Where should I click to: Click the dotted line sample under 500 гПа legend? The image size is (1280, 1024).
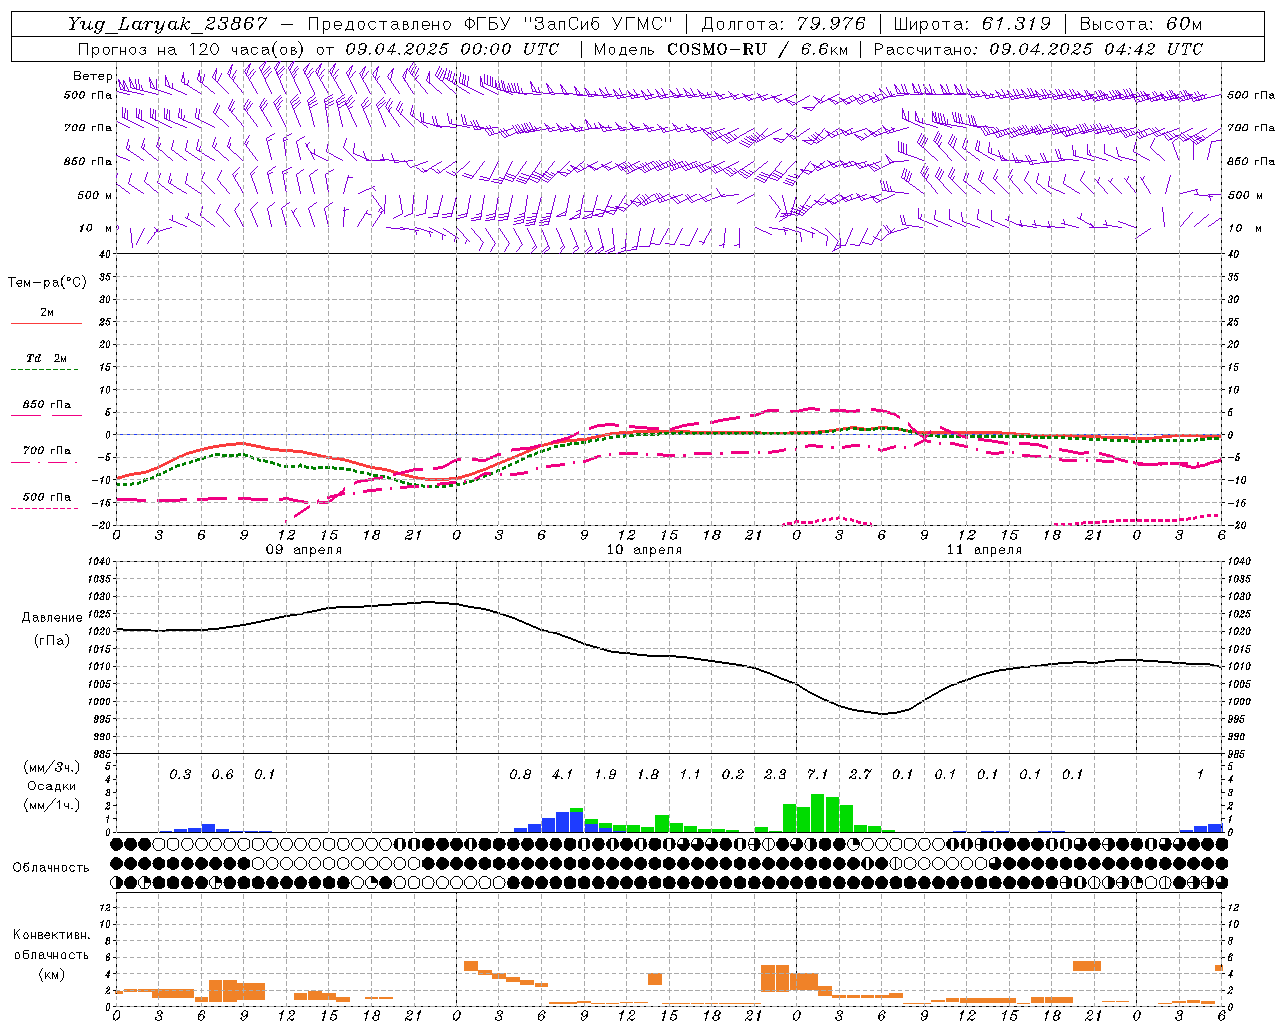click(x=44, y=509)
